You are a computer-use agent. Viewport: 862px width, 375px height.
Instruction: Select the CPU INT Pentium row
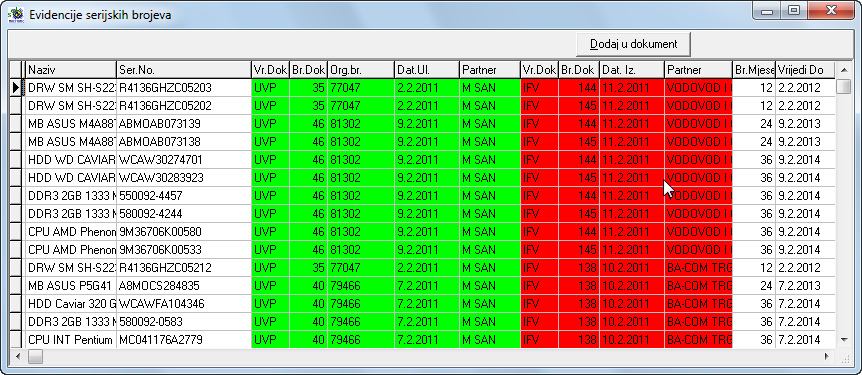click(423, 340)
